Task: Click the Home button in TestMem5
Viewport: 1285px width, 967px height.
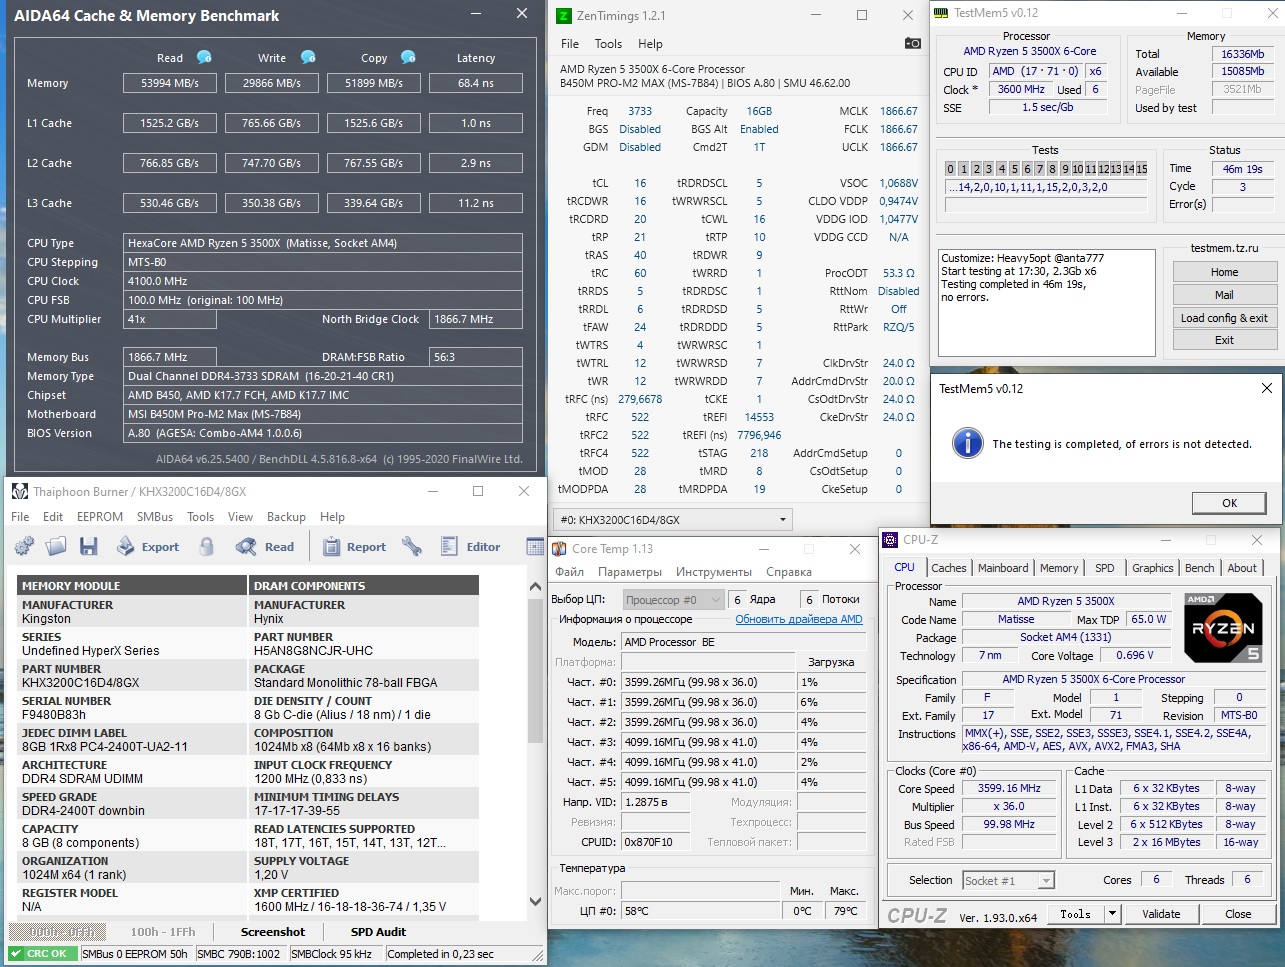Action: pos(1224,272)
